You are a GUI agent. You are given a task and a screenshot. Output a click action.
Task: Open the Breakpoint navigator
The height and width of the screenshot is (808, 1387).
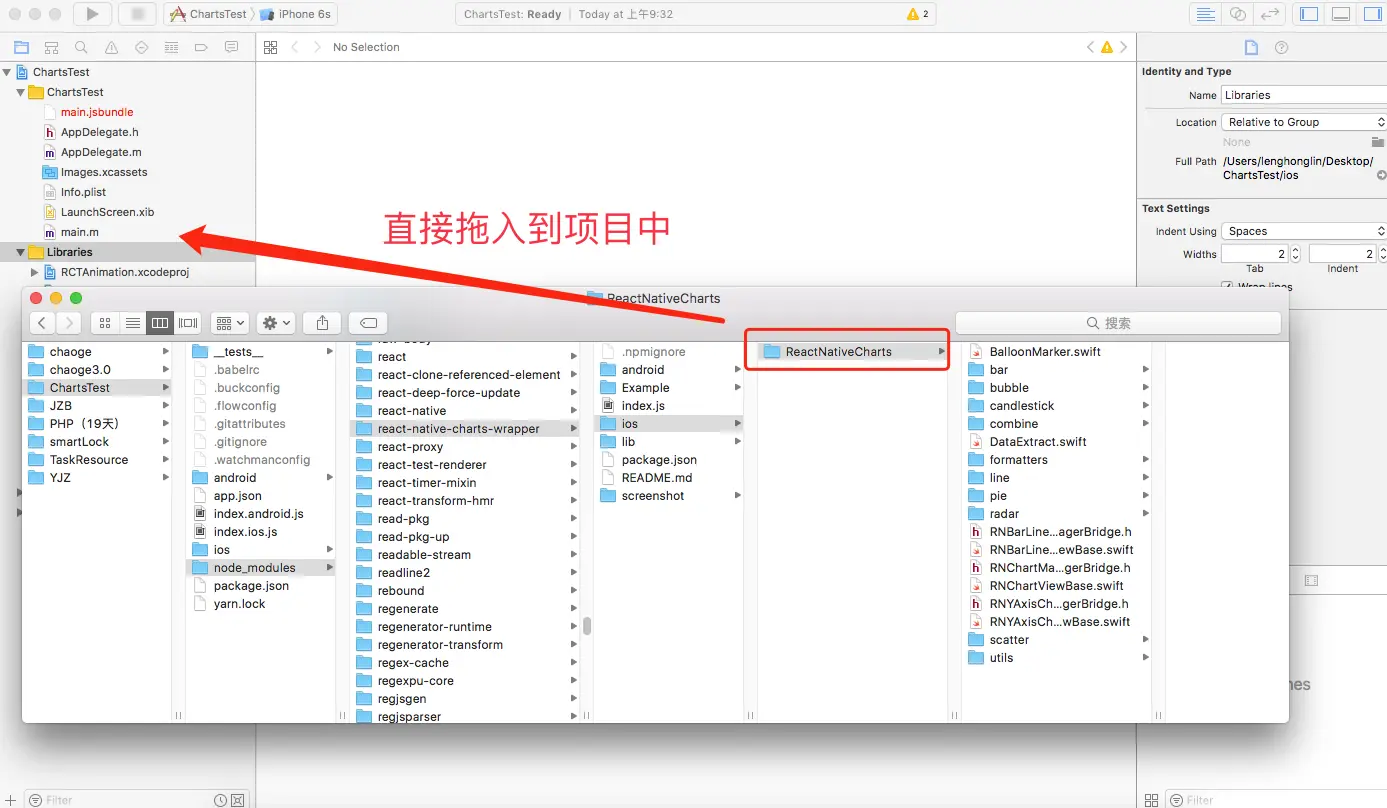point(201,47)
